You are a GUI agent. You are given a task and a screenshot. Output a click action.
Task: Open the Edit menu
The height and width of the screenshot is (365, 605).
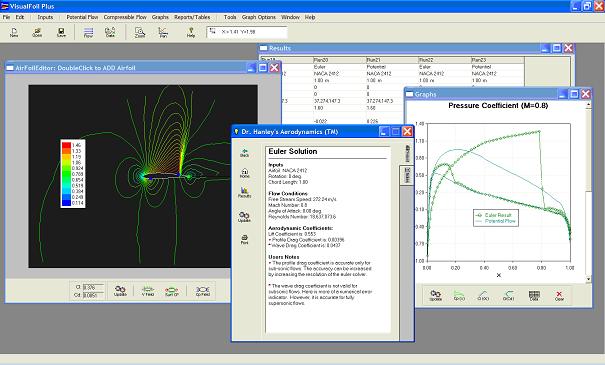tap(20, 17)
